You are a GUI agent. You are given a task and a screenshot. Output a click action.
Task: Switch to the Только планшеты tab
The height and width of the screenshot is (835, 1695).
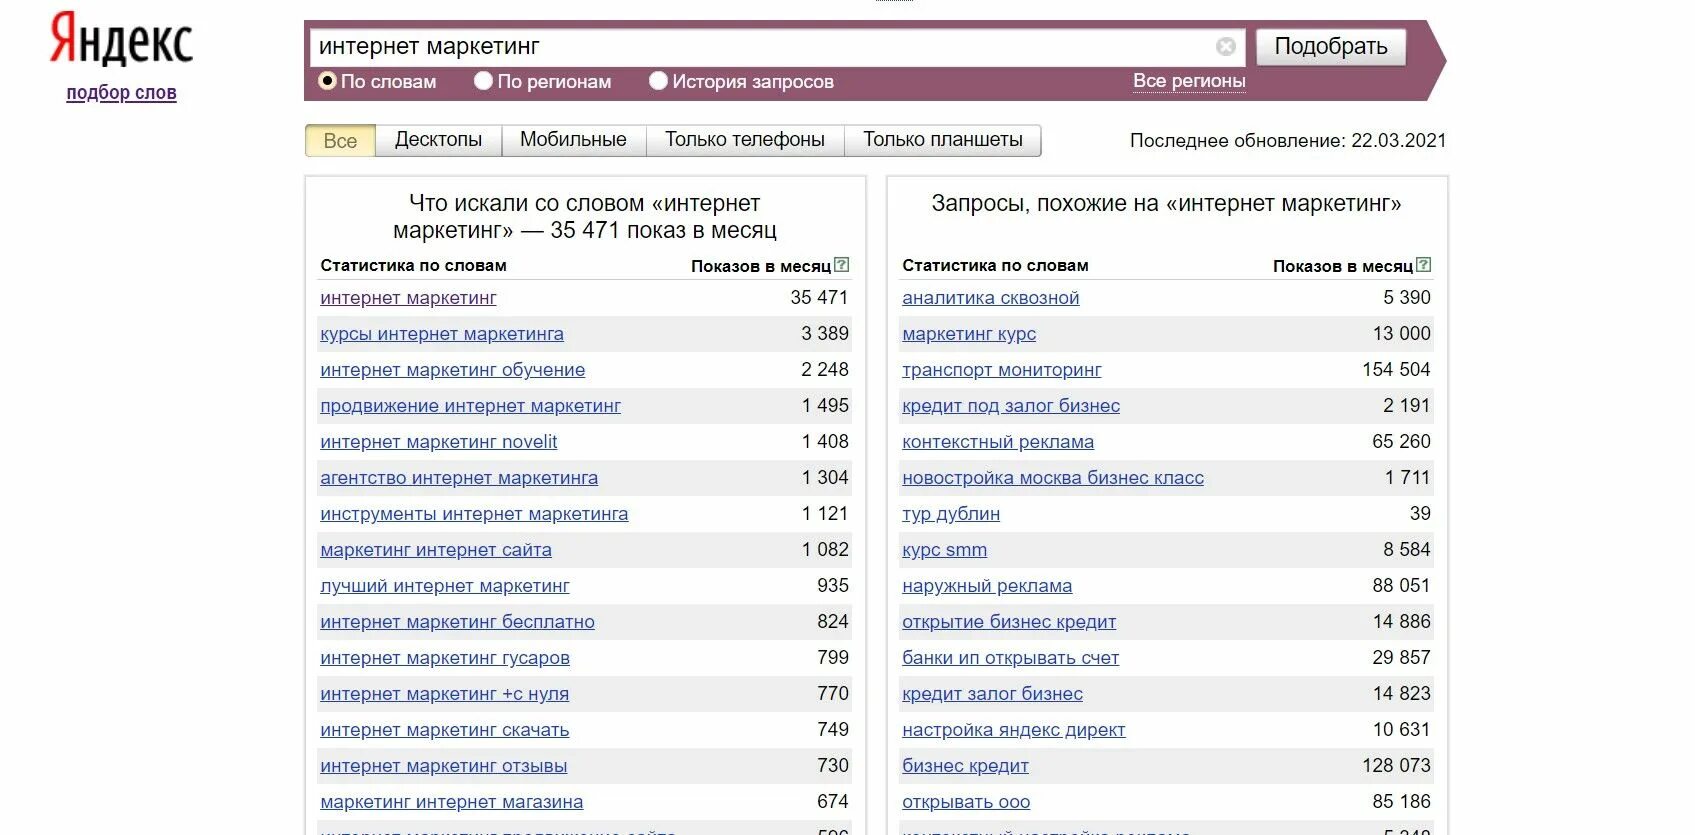point(943,140)
